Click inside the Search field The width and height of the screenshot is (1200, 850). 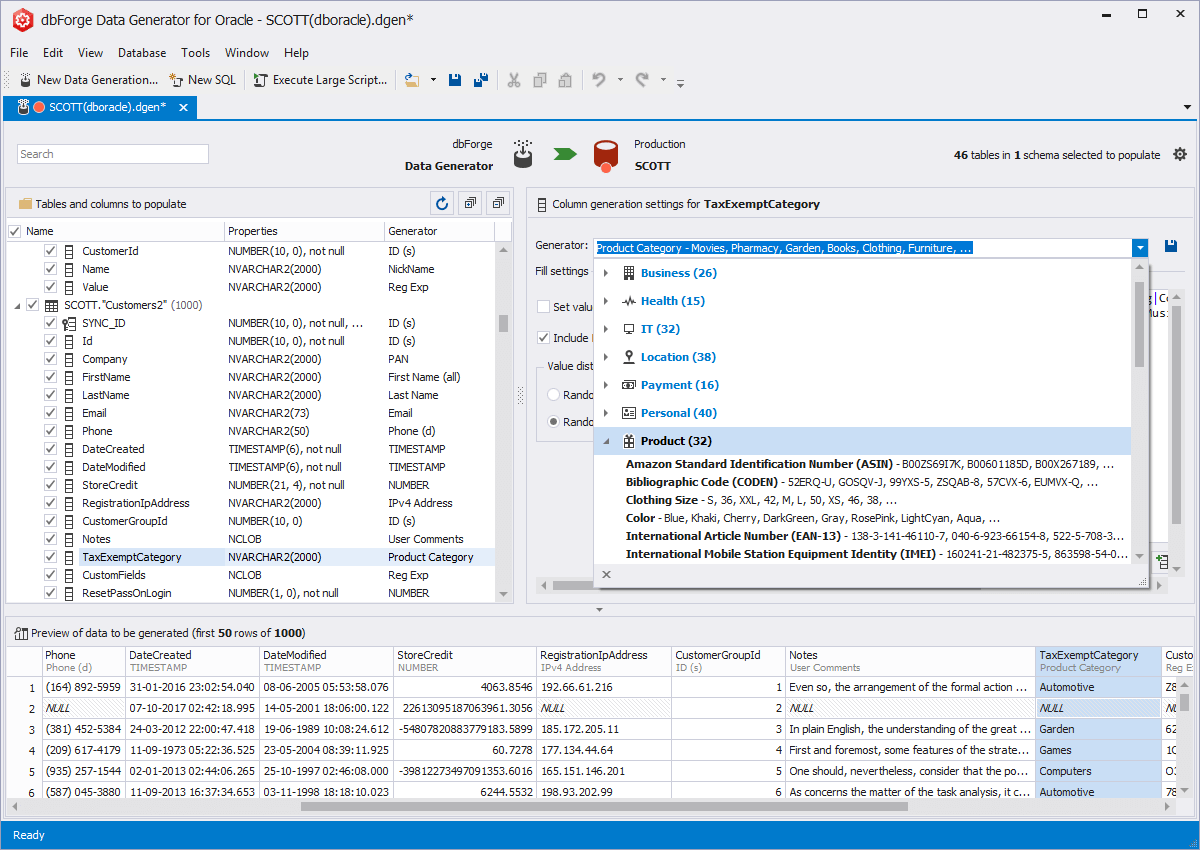click(112, 154)
